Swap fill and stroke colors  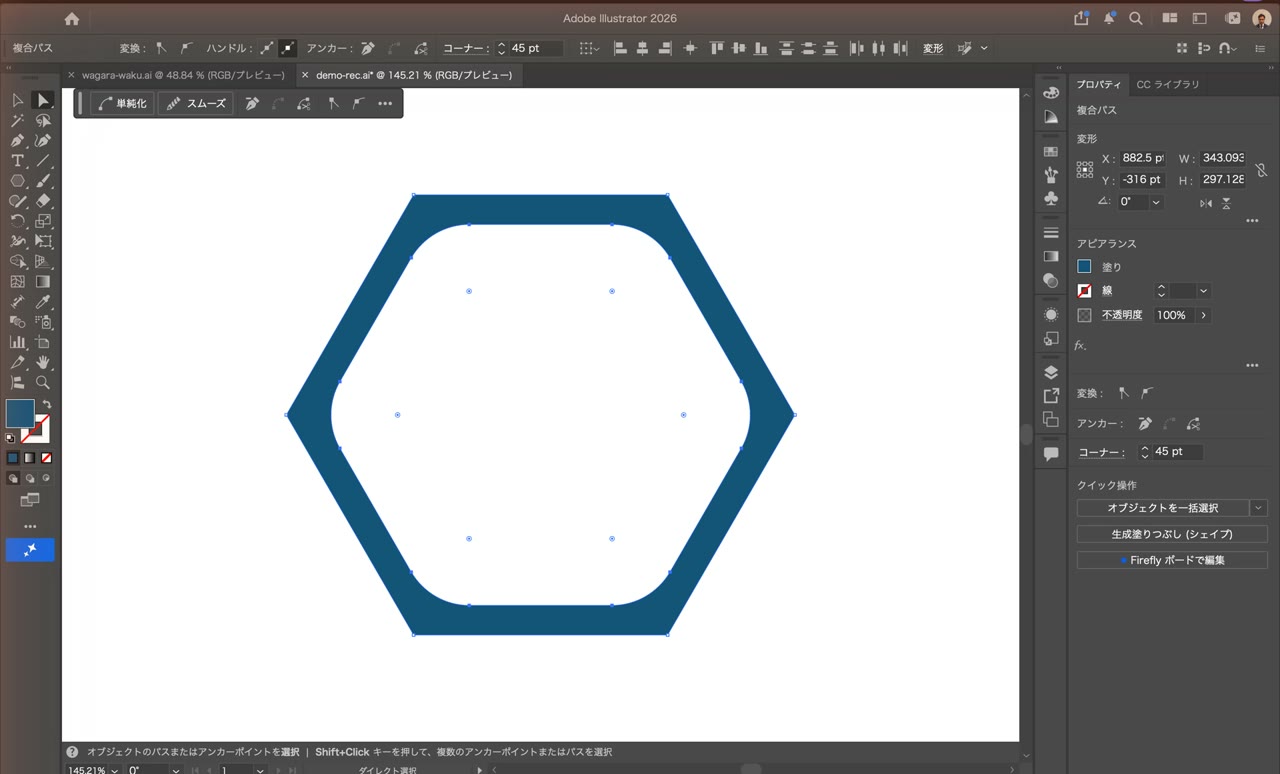pos(46,404)
